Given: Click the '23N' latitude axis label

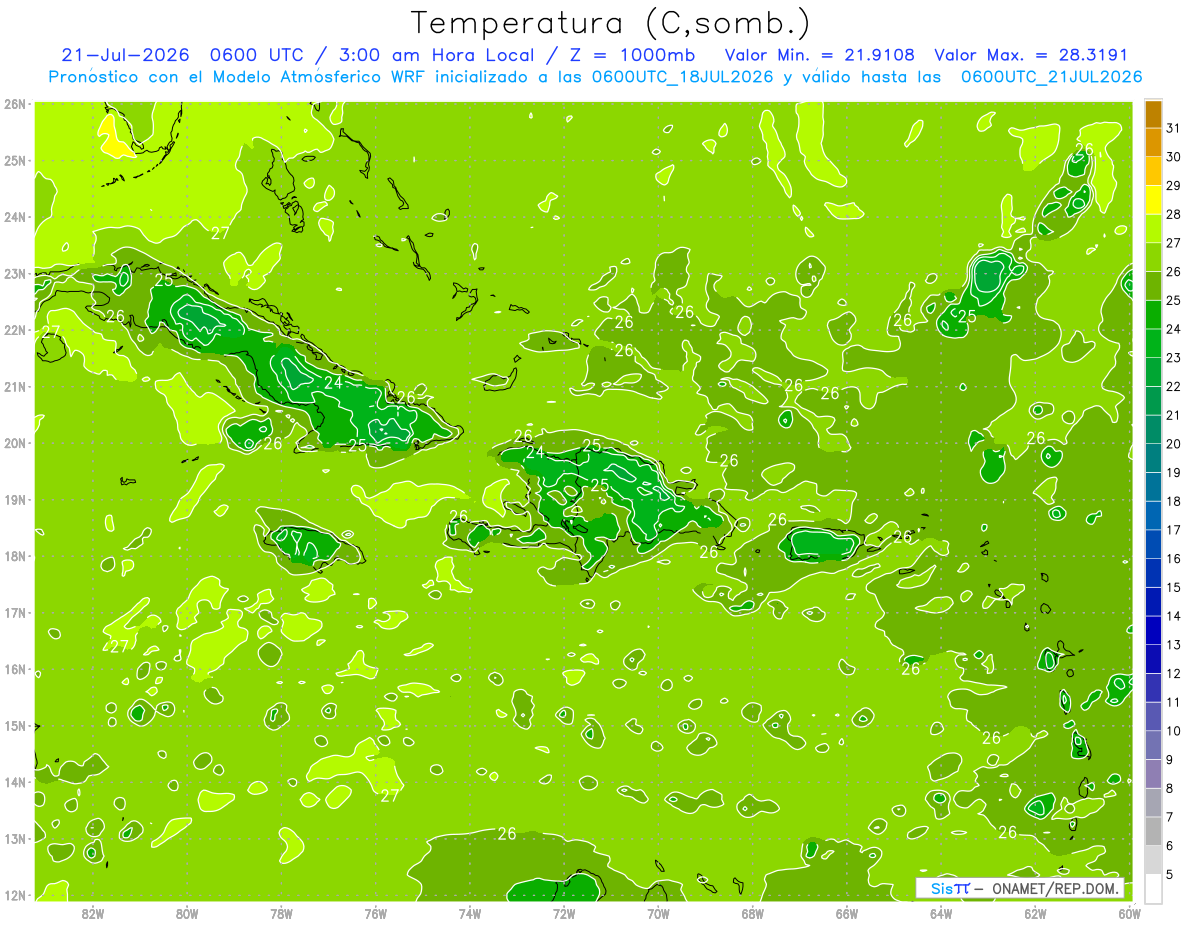Looking at the screenshot, I should [15, 274].
